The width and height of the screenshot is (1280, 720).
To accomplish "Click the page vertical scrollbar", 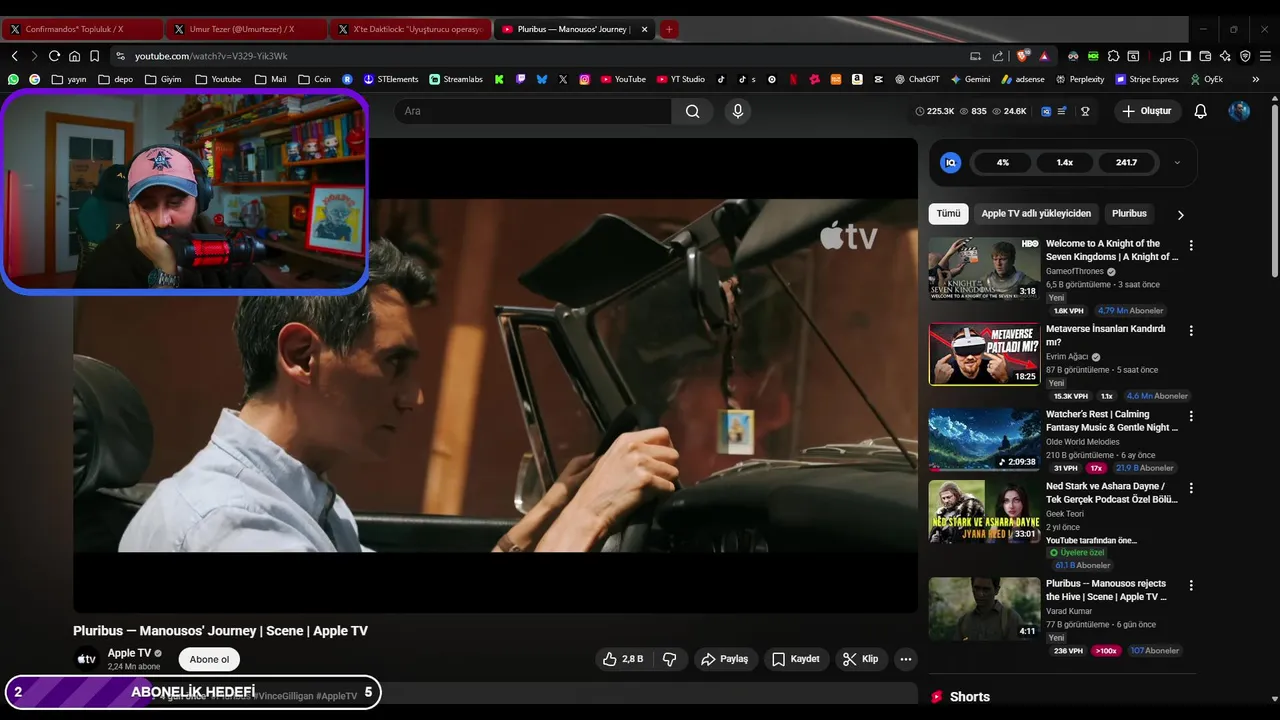I will 1274,190.
